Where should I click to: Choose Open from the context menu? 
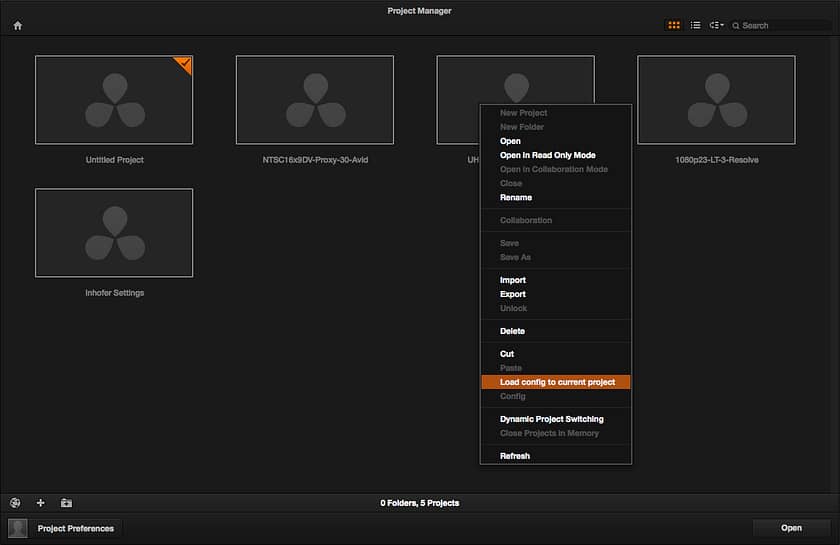click(556, 141)
